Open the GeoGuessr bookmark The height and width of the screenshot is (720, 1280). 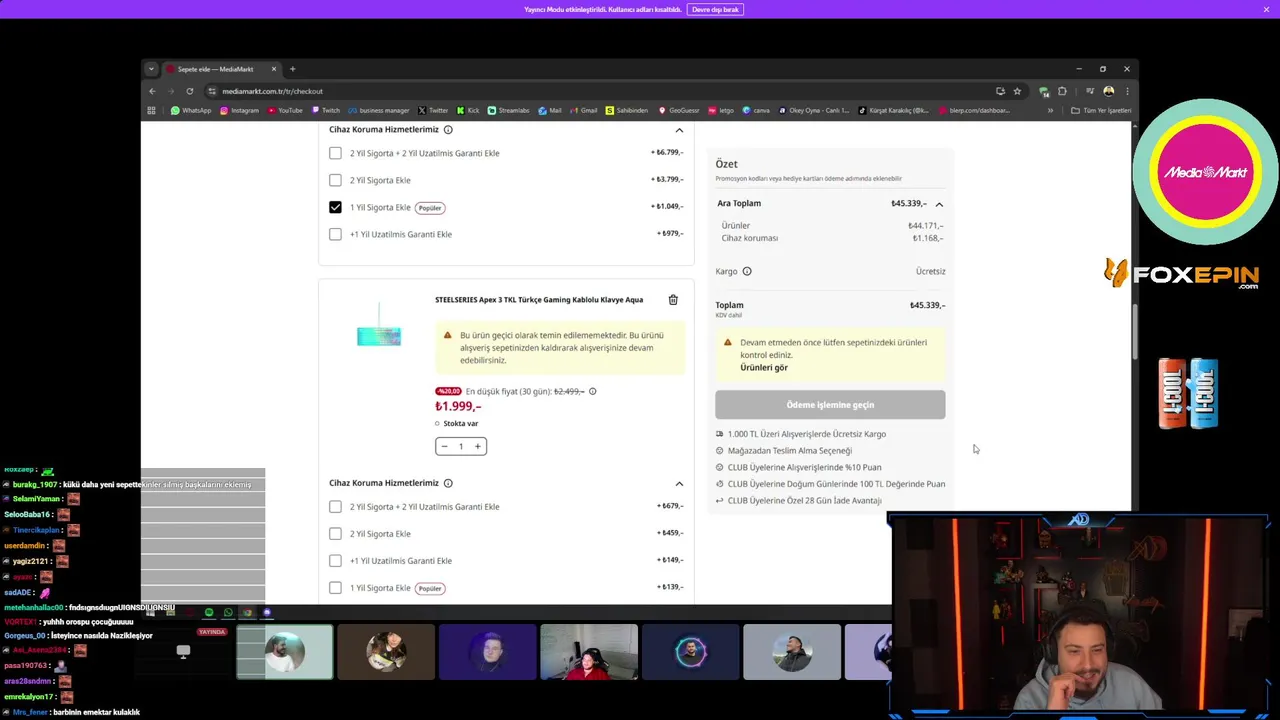(x=679, y=111)
